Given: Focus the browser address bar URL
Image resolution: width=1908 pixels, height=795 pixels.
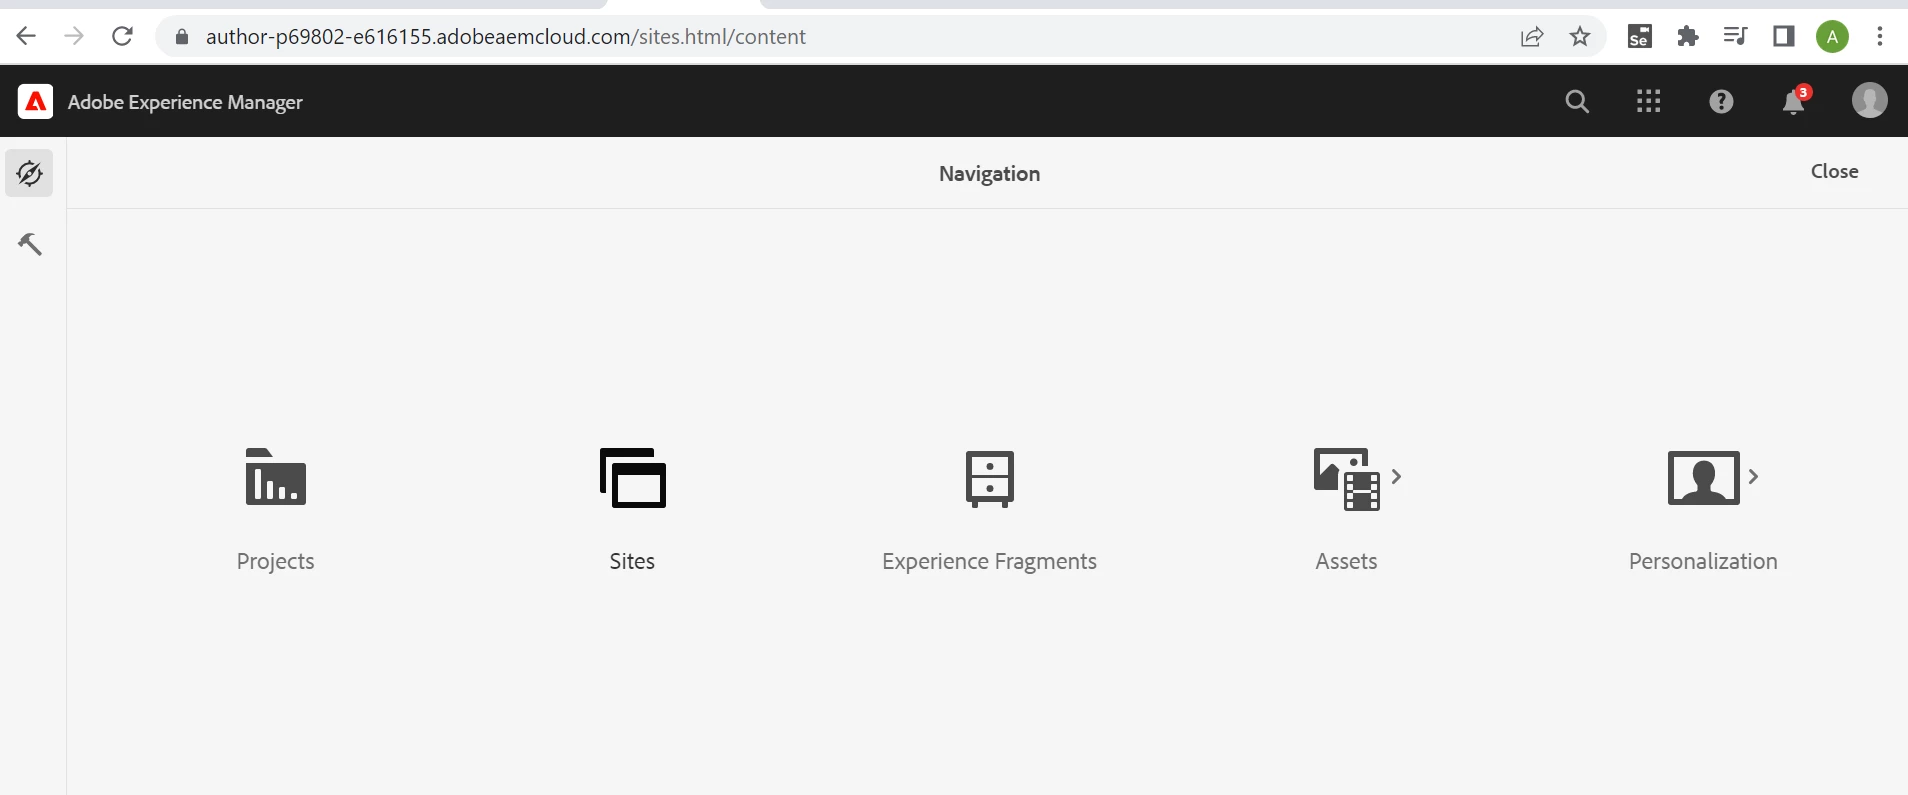Looking at the screenshot, I should (505, 37).
